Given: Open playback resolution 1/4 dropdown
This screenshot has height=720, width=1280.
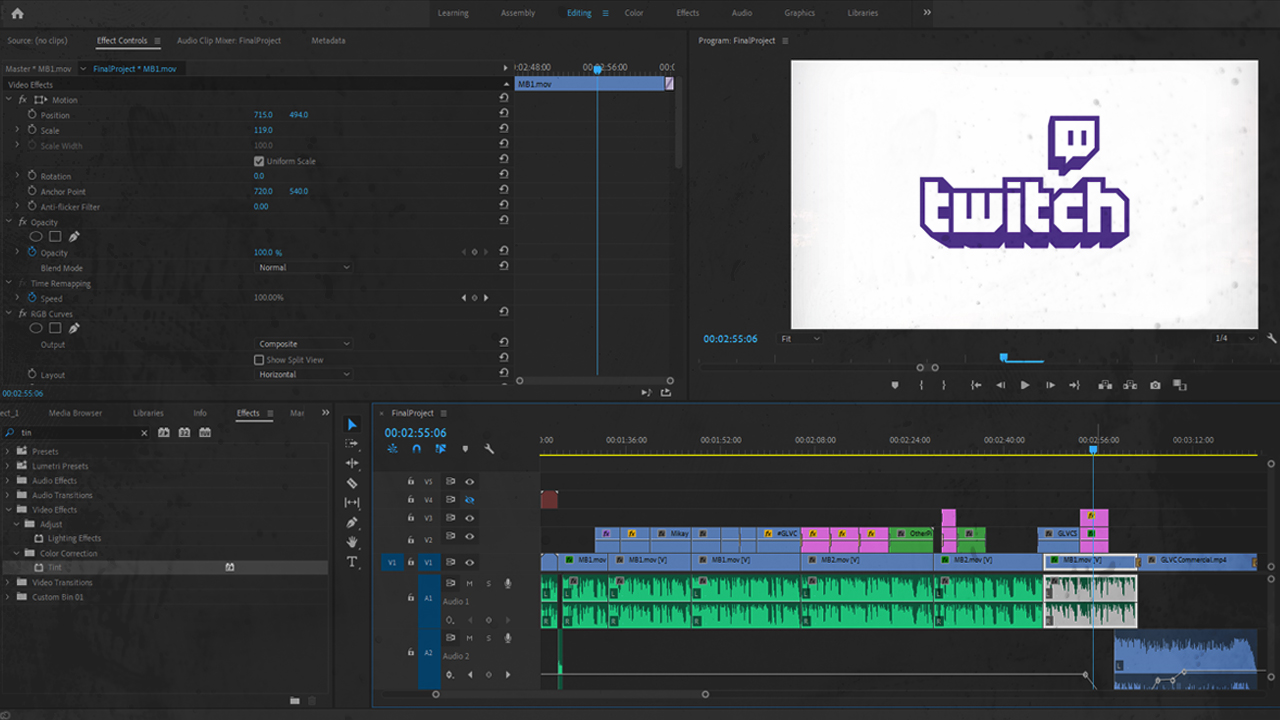Looking at the screenshot, I should point(1234,338).
